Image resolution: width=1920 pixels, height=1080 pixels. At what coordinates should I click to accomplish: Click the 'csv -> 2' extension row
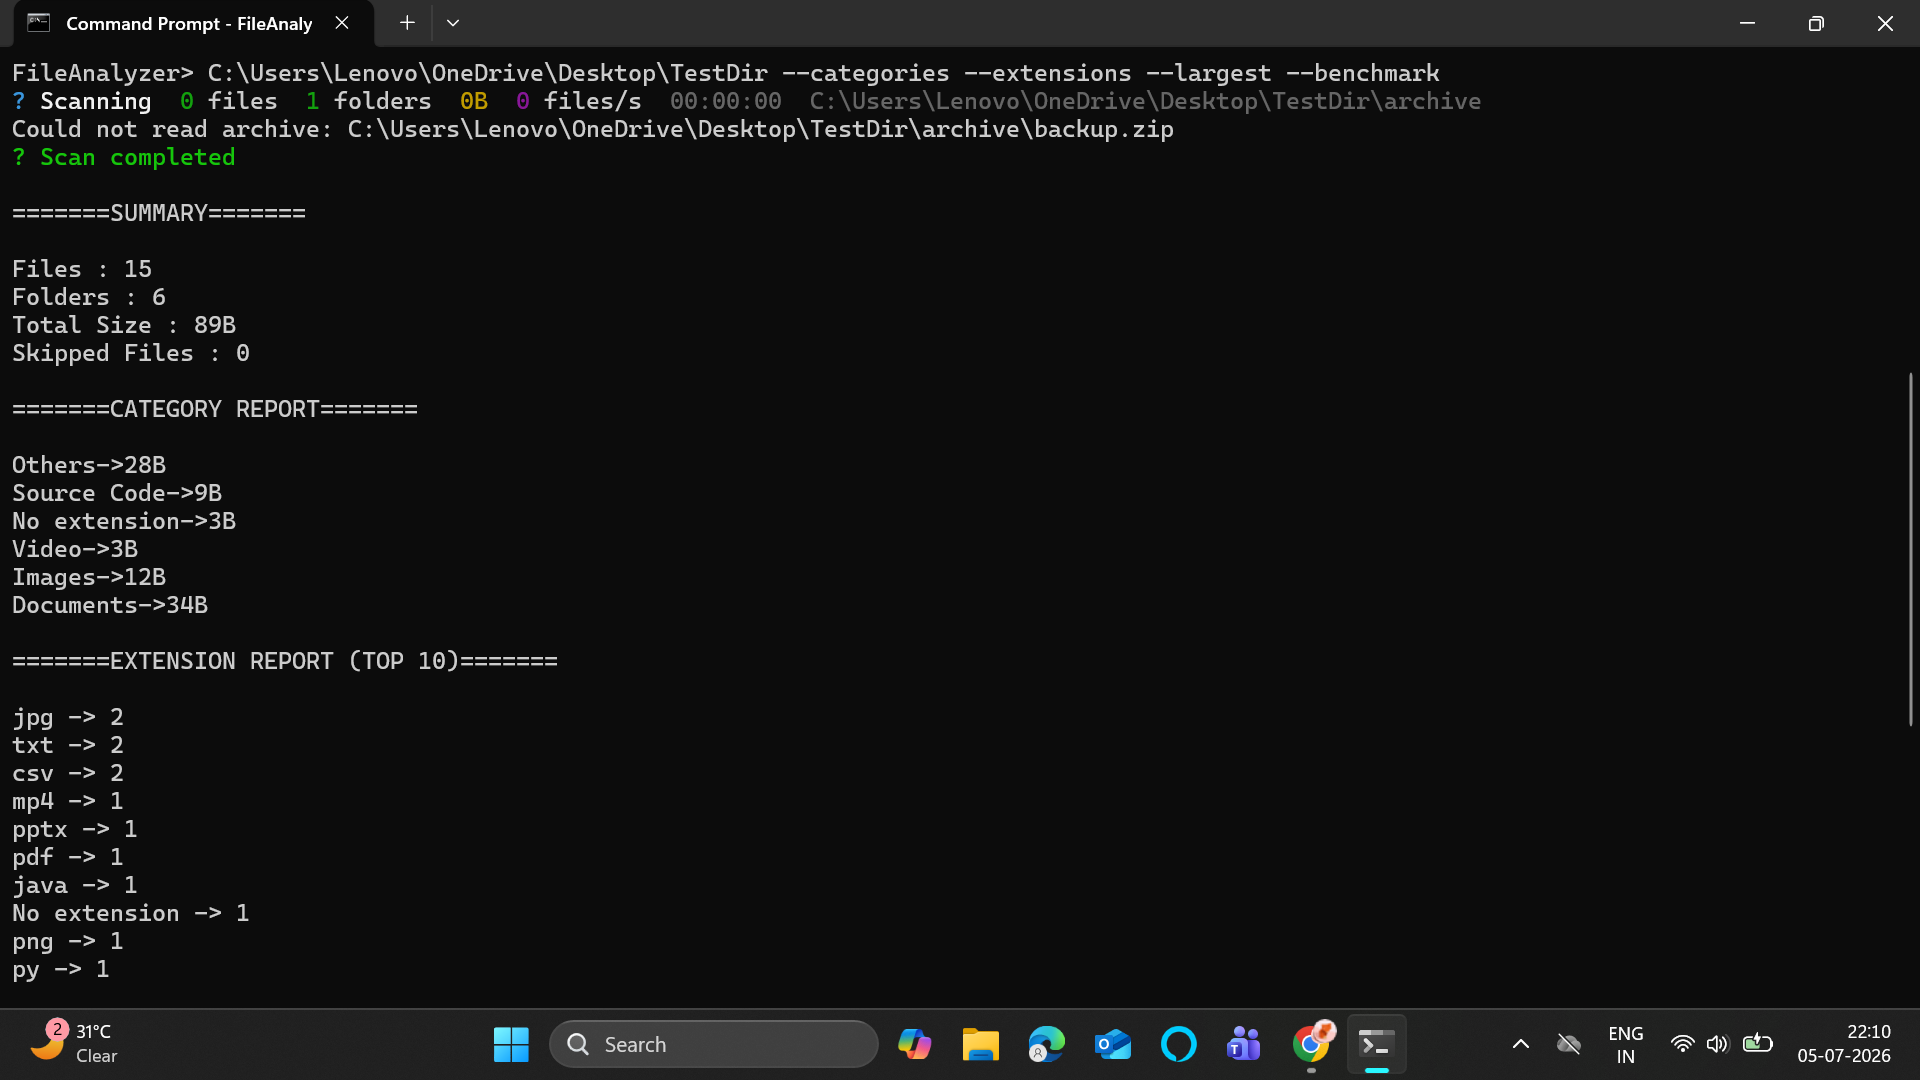[68, 773]
